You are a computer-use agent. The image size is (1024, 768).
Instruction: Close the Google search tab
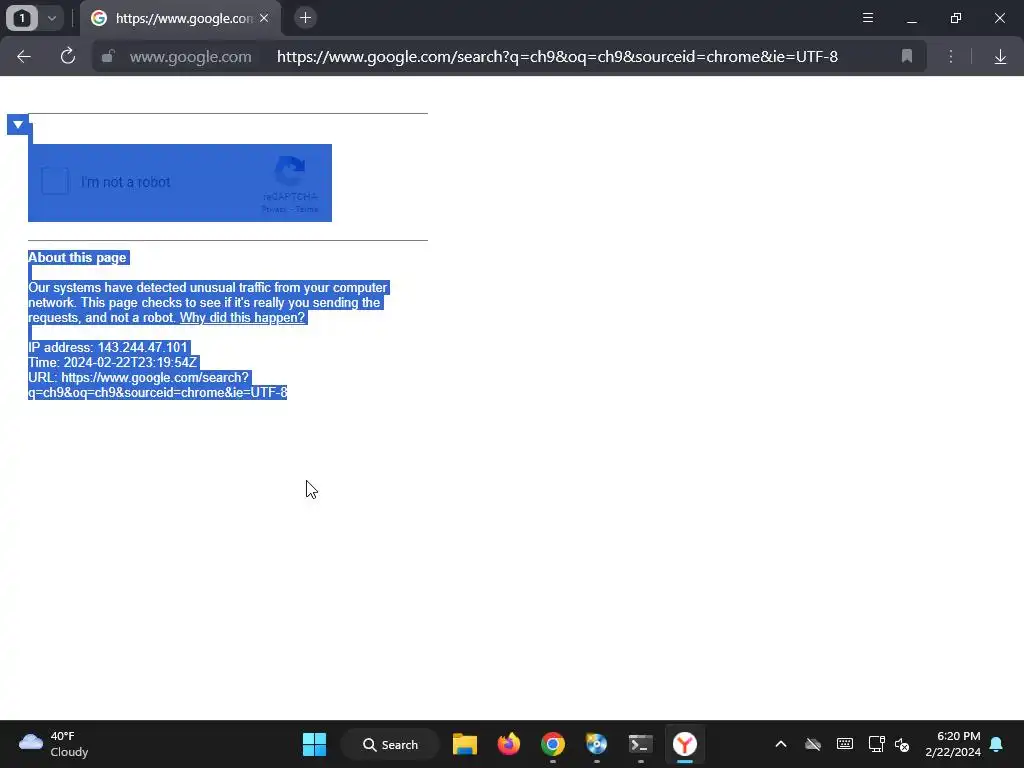(x=264, y=18)
